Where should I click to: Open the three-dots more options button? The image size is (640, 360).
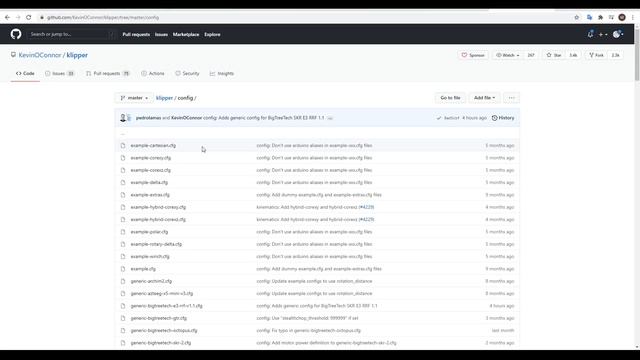coord(511,98)
